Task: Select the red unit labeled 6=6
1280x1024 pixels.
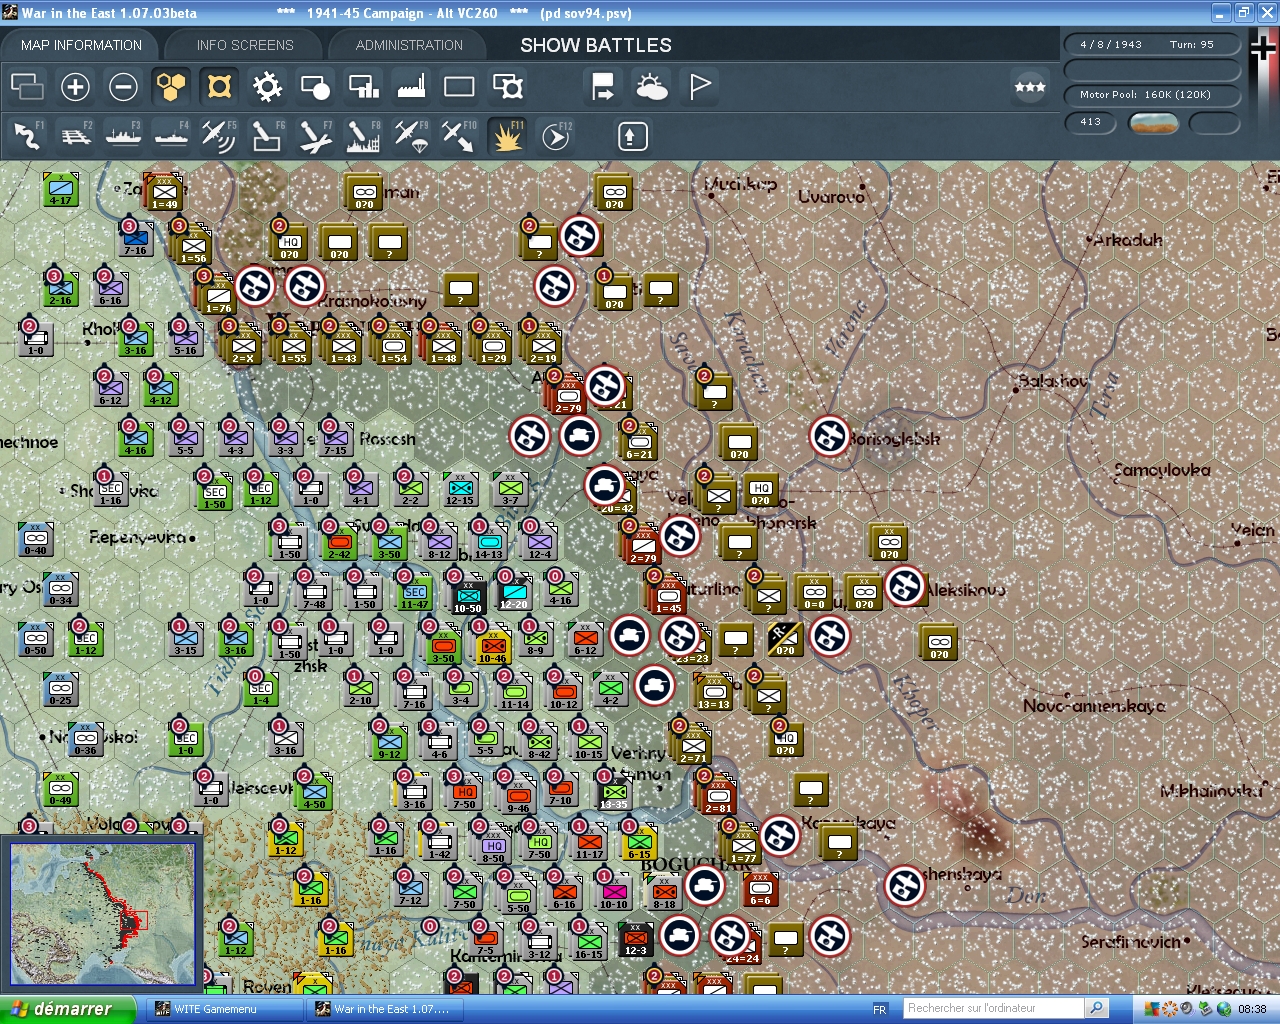Action: click(761, 888)
